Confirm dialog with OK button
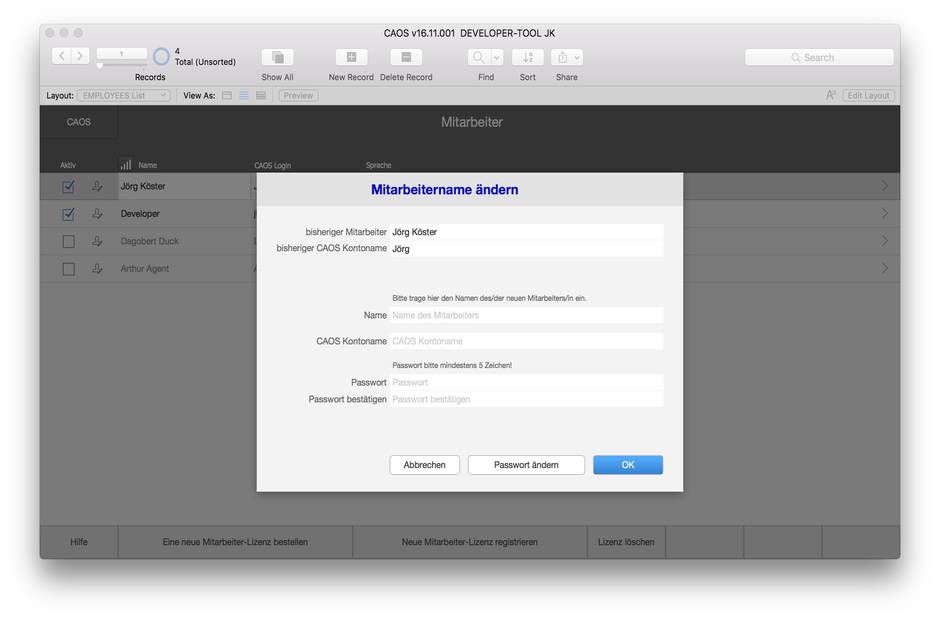This screenshot has width=940, height=620. [x=628, y=465]
